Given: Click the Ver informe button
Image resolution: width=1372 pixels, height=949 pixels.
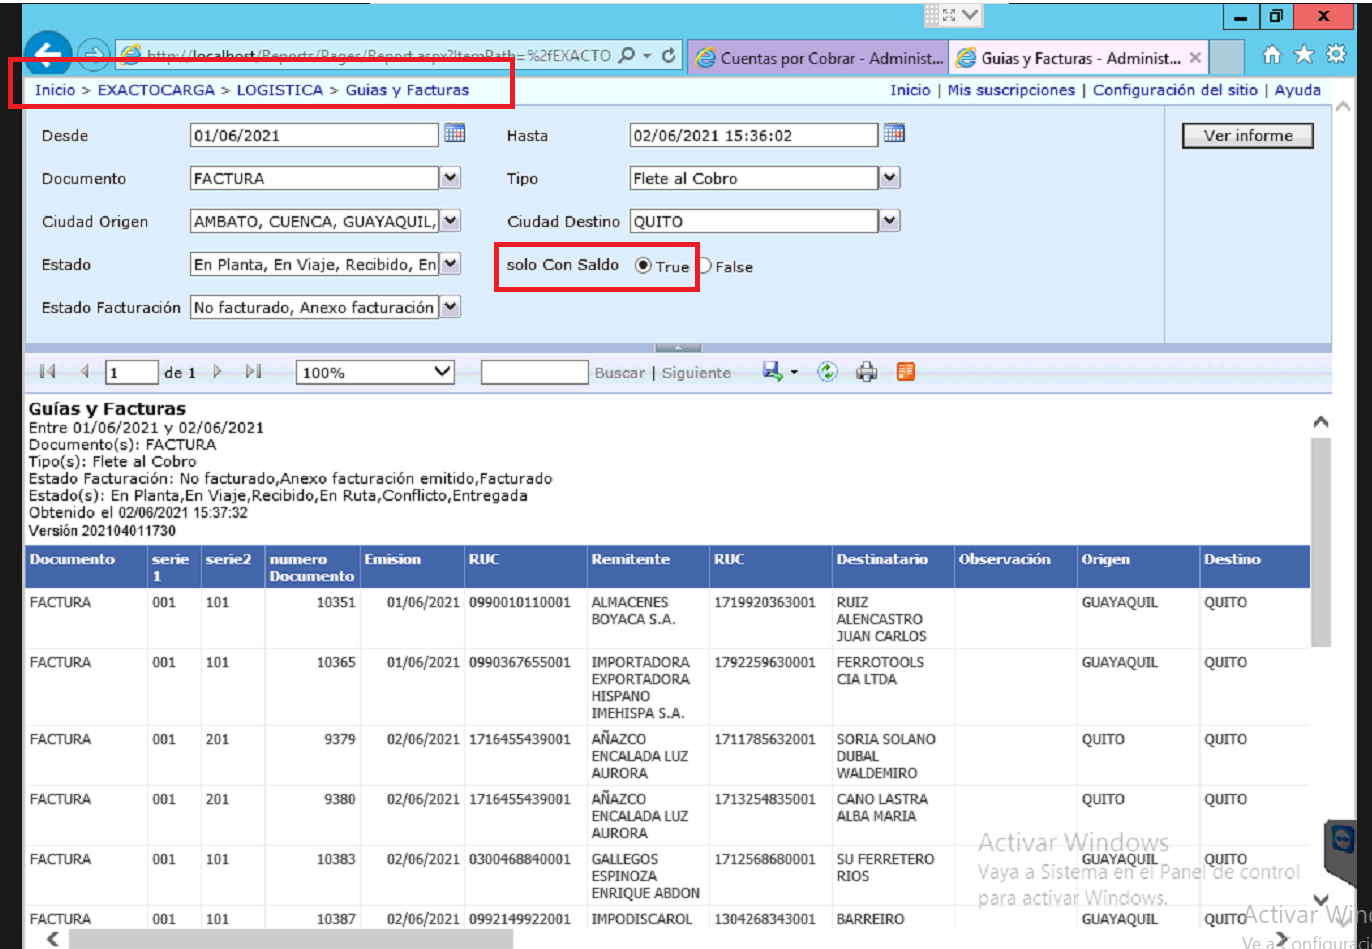Looking at the screenshot, I should tap(1248, 136).
